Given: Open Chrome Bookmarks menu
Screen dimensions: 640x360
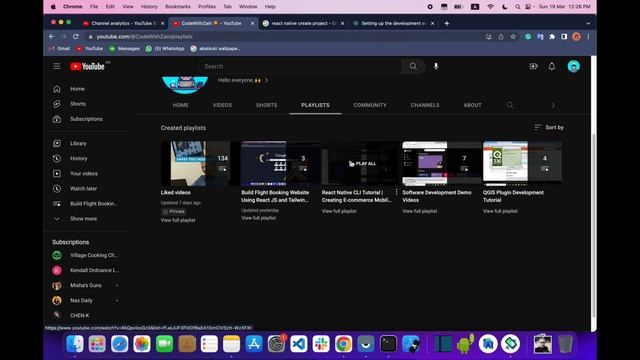Looking at the screenshot, I should tap(178, 7).
